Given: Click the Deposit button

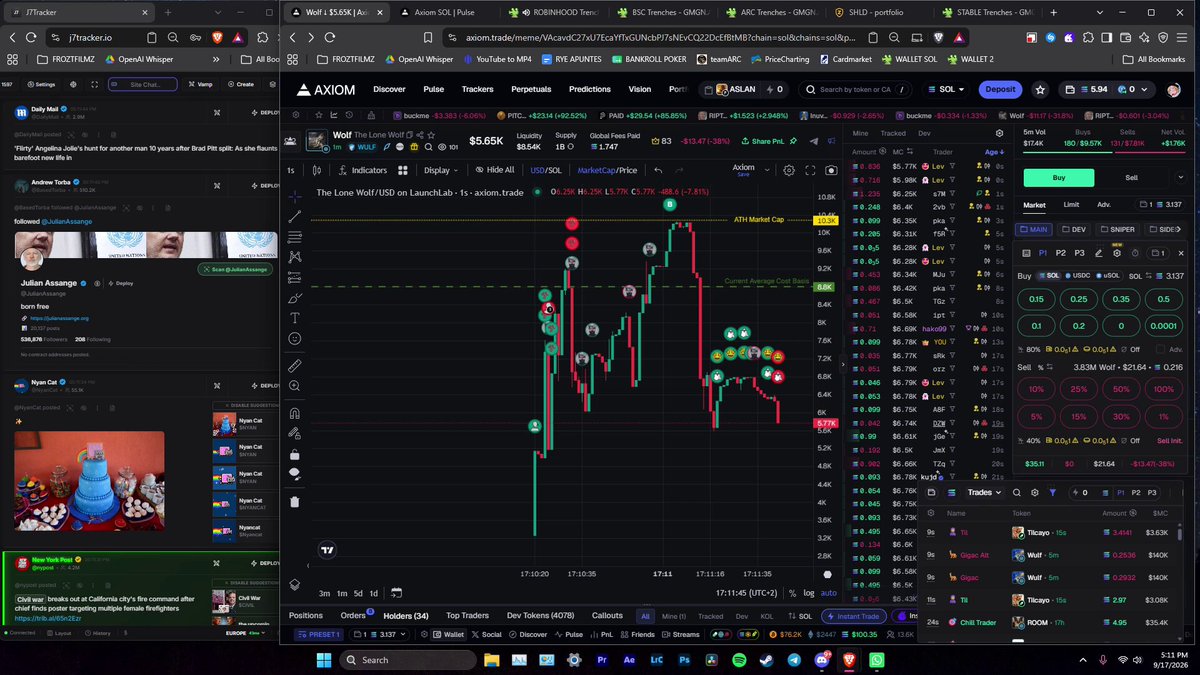Looking at the screenshot, I should point(1000,89).
